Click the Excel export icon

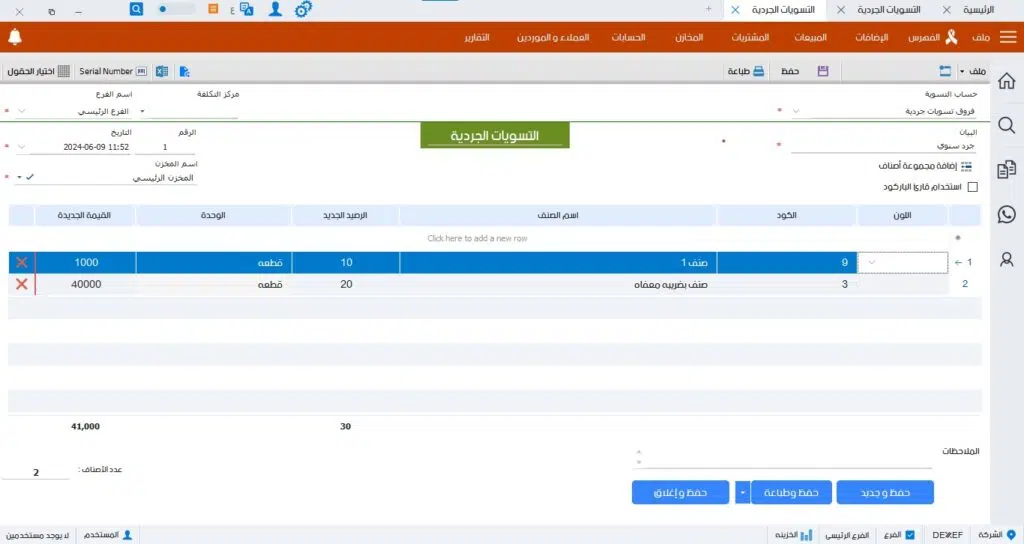tap(161, 71)
